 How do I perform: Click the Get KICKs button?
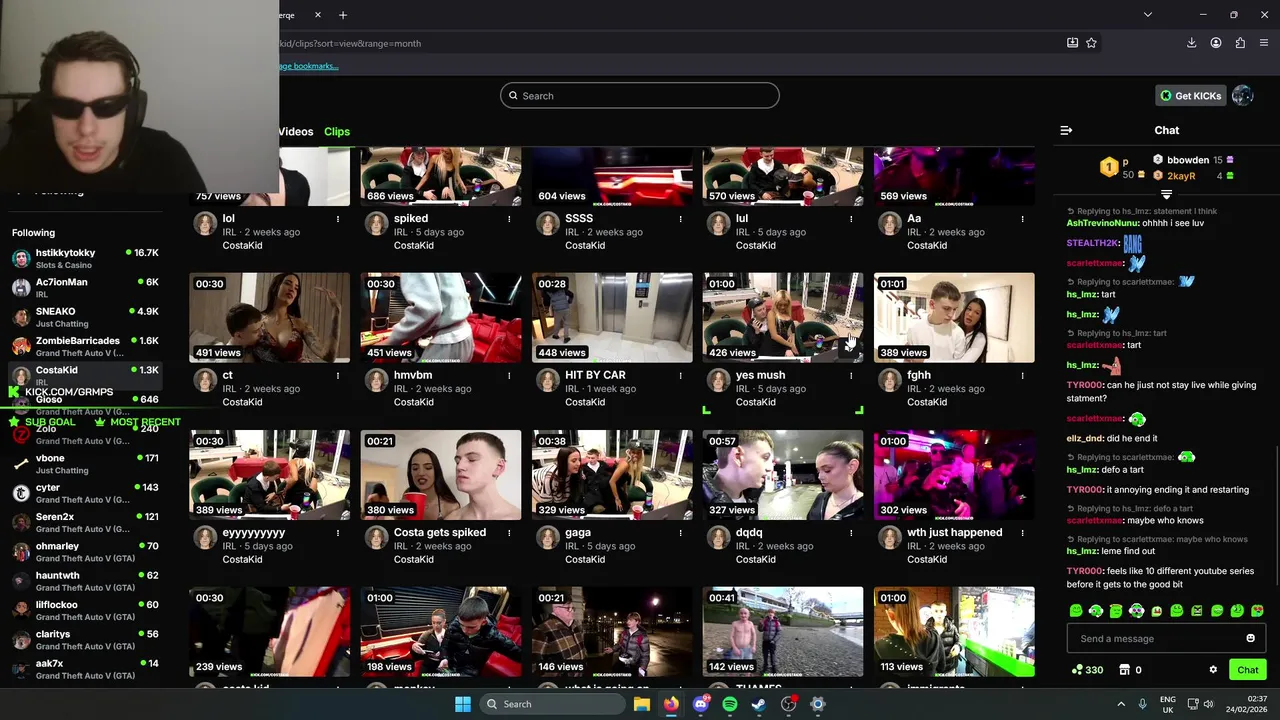1191,95
